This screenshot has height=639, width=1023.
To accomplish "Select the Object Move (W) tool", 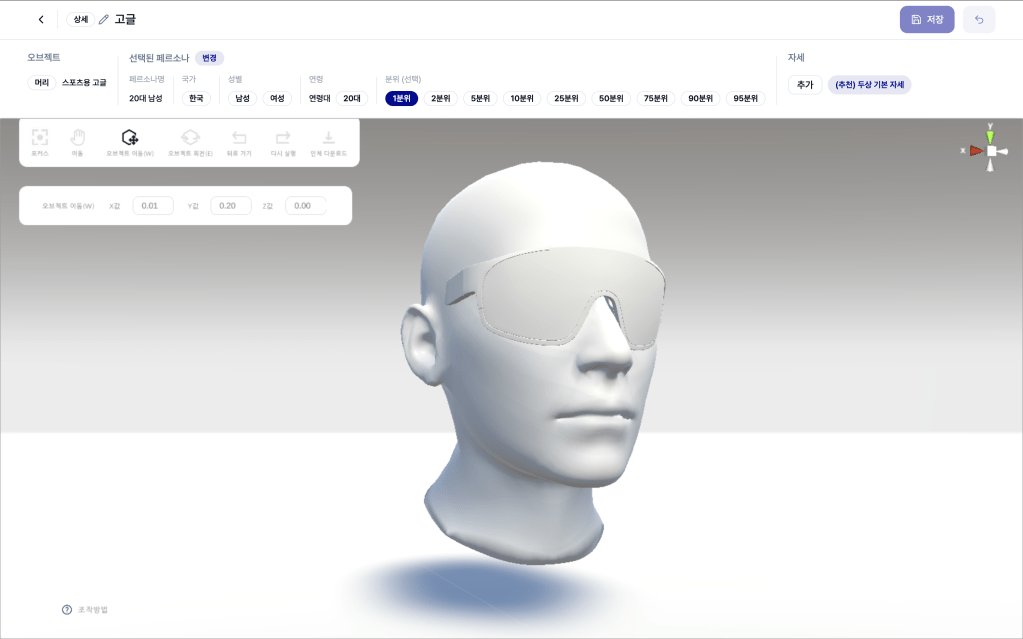I will click(130, 141).
